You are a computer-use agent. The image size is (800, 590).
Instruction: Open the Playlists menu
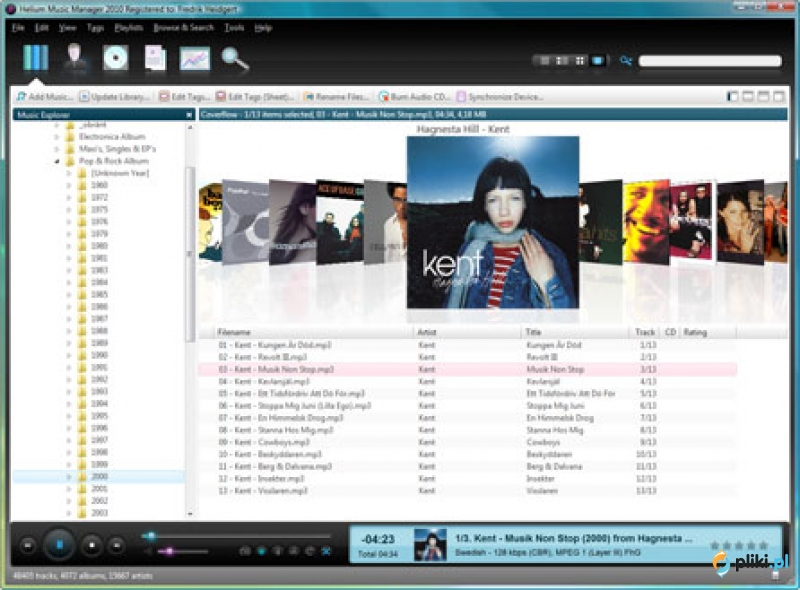[129, 28]
